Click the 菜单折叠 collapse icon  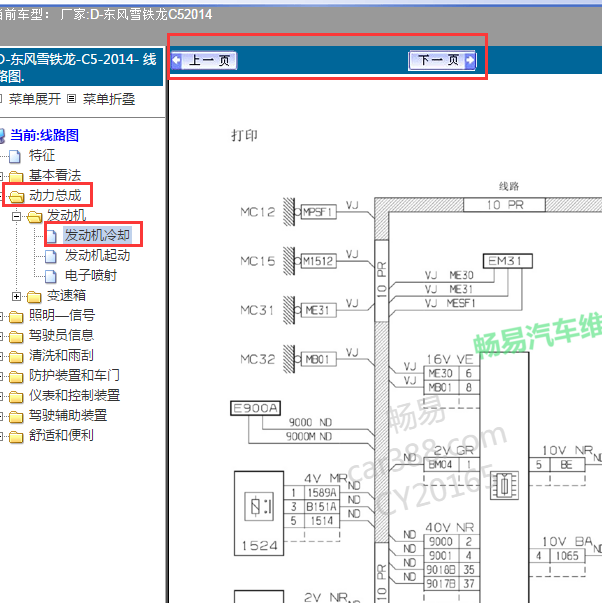(71, 99)
